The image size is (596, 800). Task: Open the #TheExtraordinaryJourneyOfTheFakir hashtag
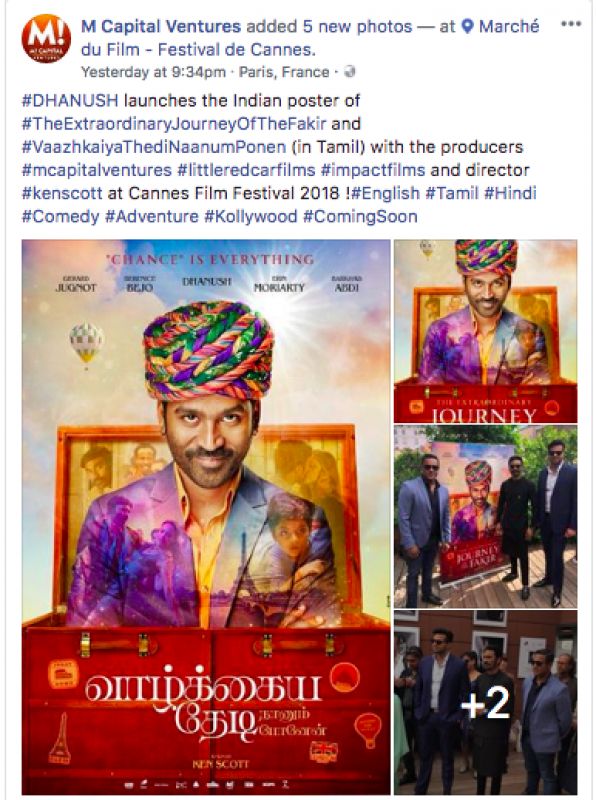[173, 124]
